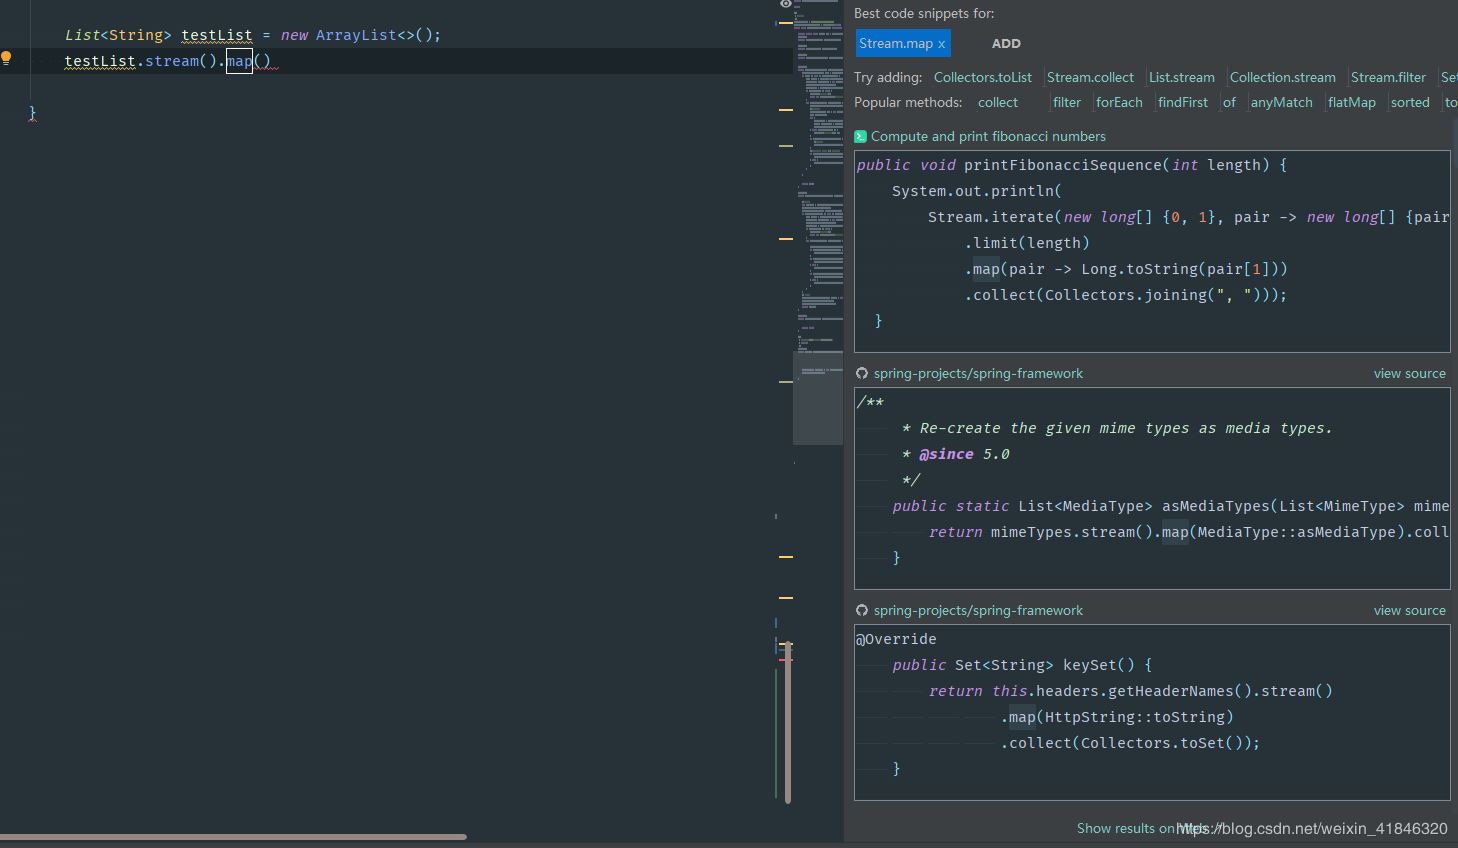This screenshot has height=848, width=1458.
Task: Select the findFirst popular method
Action: [x=1182, y=102]
